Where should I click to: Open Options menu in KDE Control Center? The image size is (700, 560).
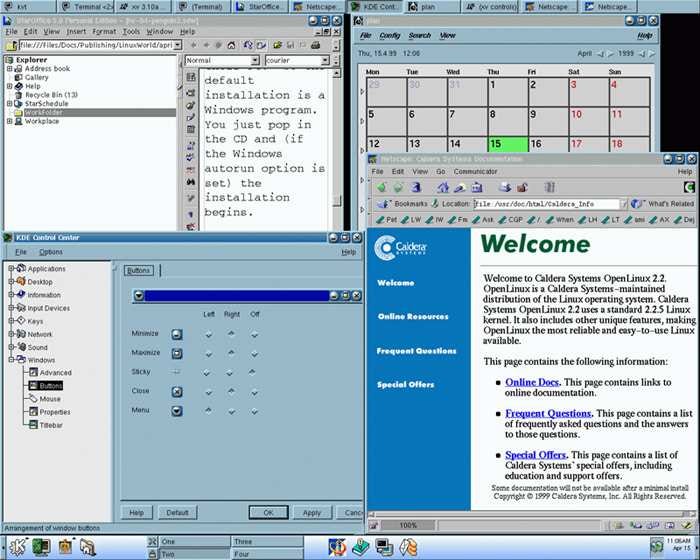(x=51, y=252)
